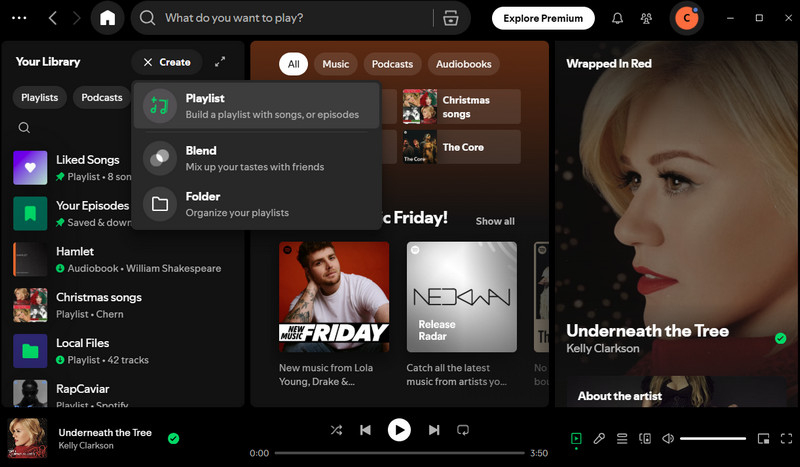Go back with the left arrow

coord(53,18)
